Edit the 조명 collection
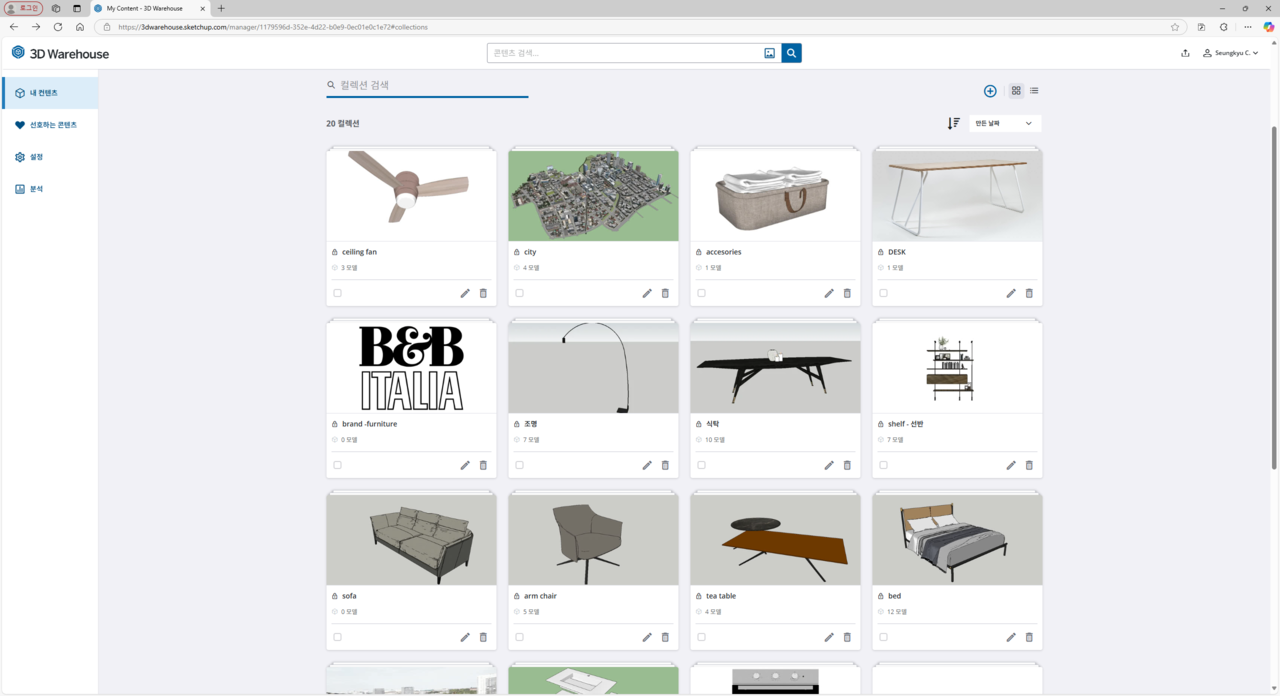The height and width of the screenshot is (696, 1280). click(647, 465)
